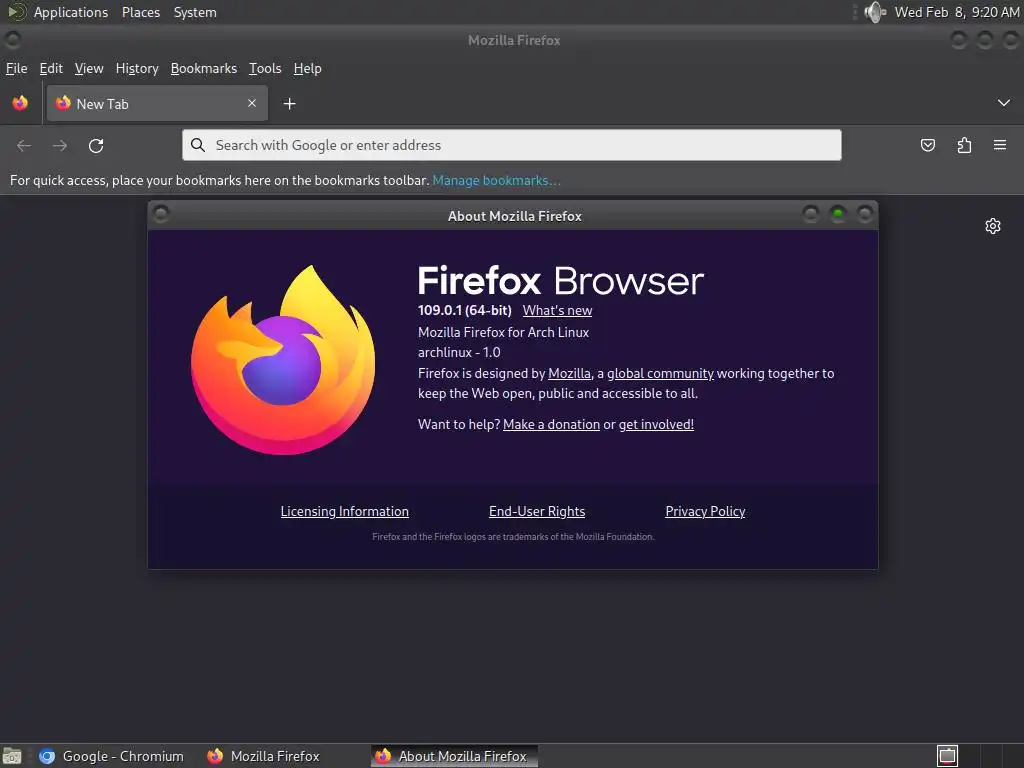Open the Applications menu in top panel

[x=71, y=12]
